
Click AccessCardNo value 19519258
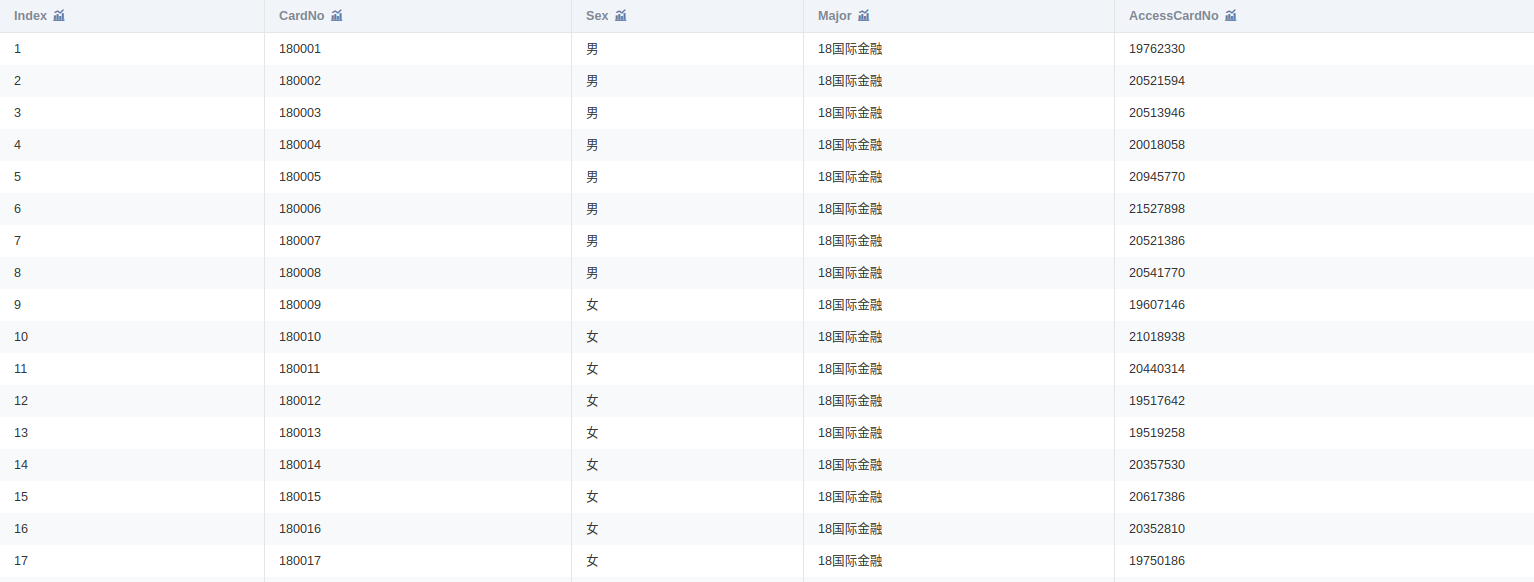[1157, 433]
